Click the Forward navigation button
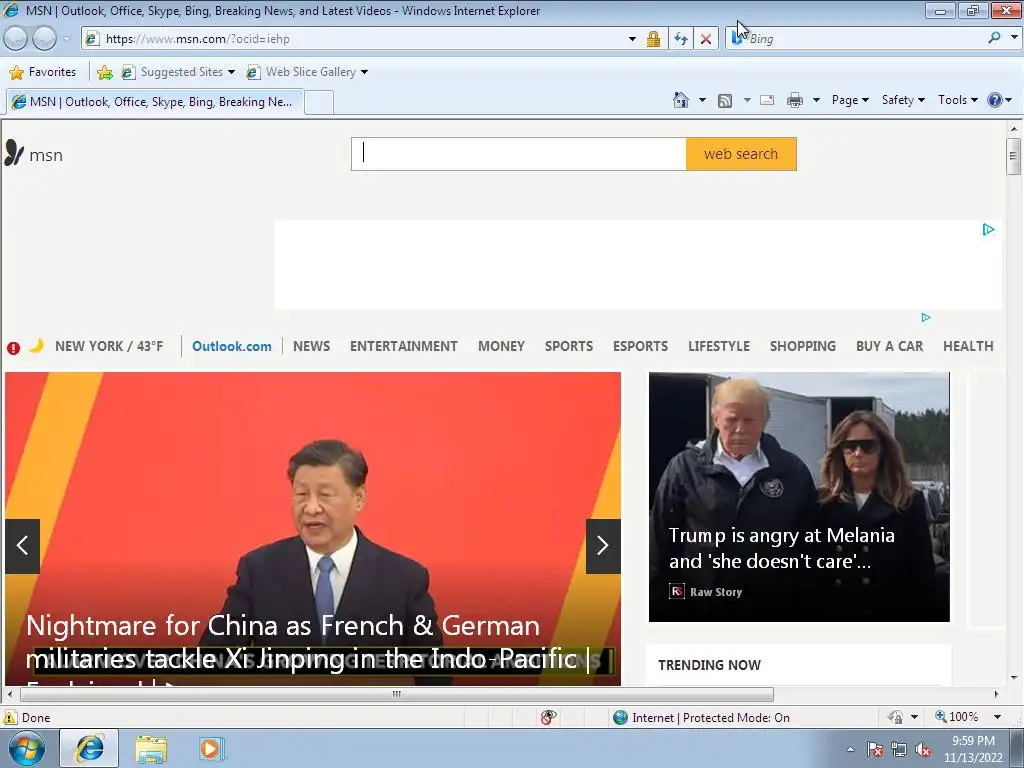The height and width of the screenshot is (768, 1024). (x=44, y=39)
